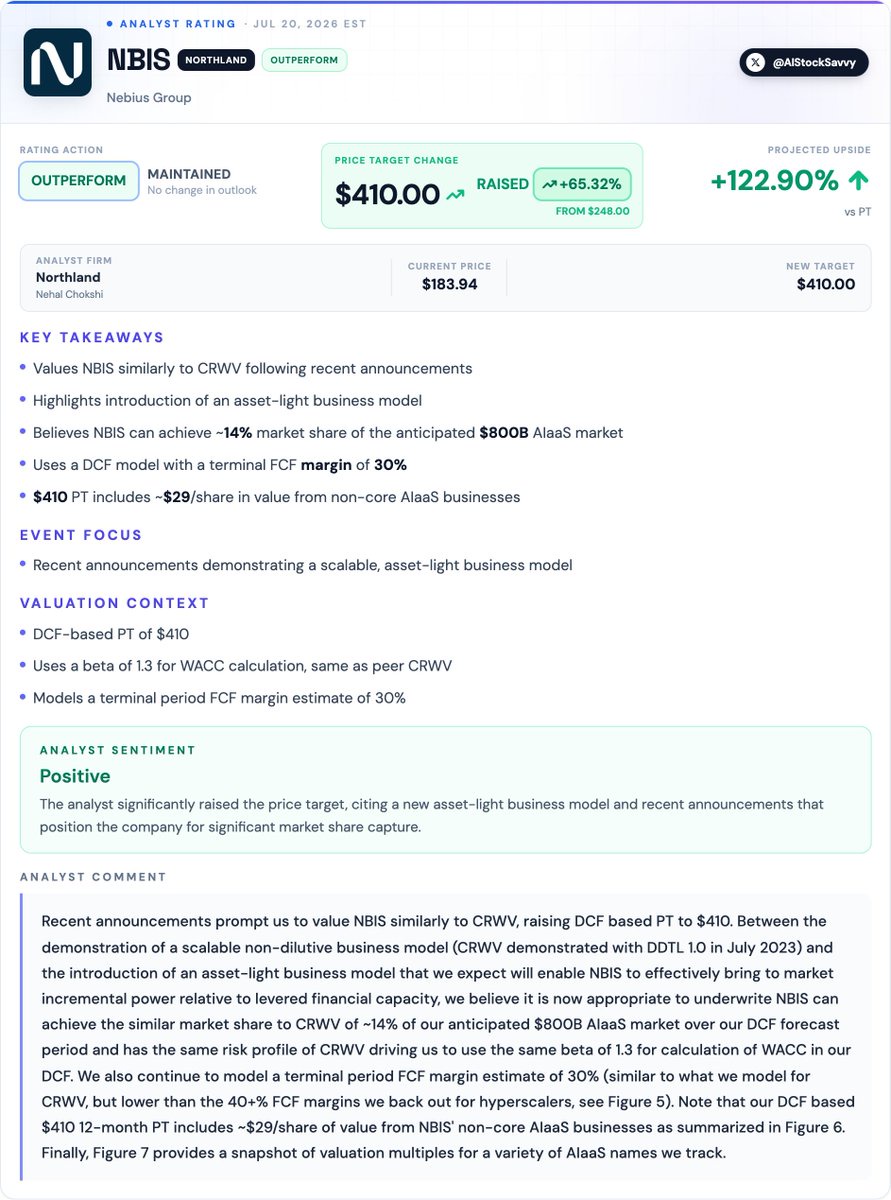Click the Event Focus section heading
This screenshot has height=1200, width=891.
point(81,535)
